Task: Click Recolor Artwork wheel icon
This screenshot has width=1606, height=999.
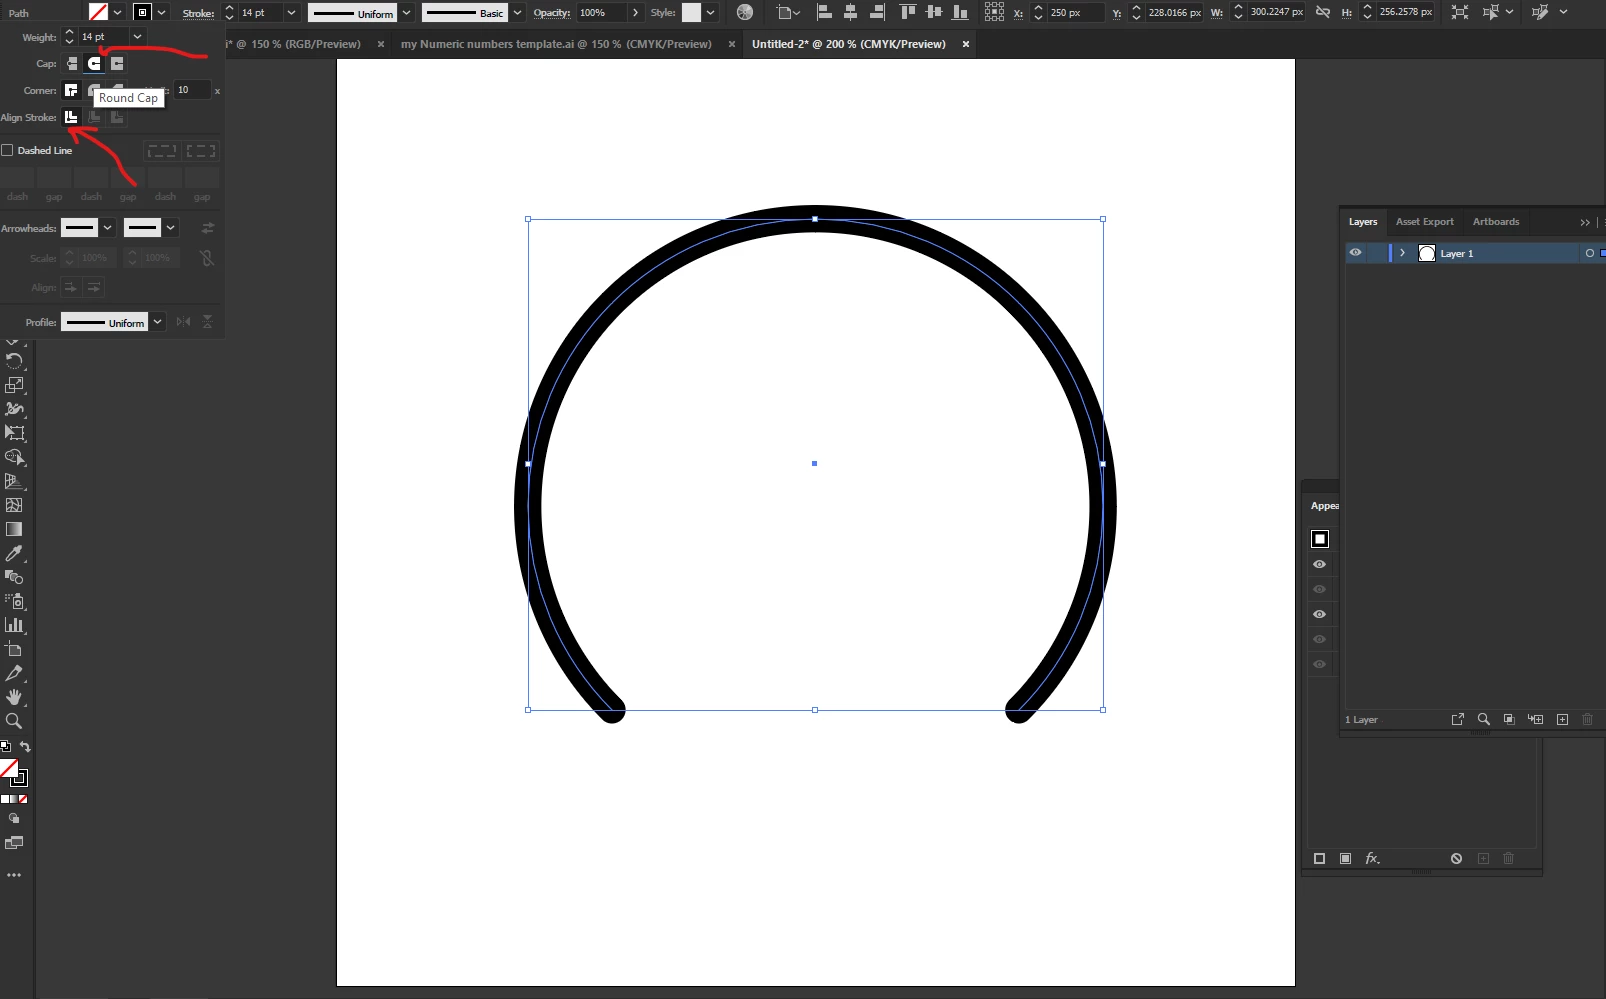Action: (x=744, y=12)
